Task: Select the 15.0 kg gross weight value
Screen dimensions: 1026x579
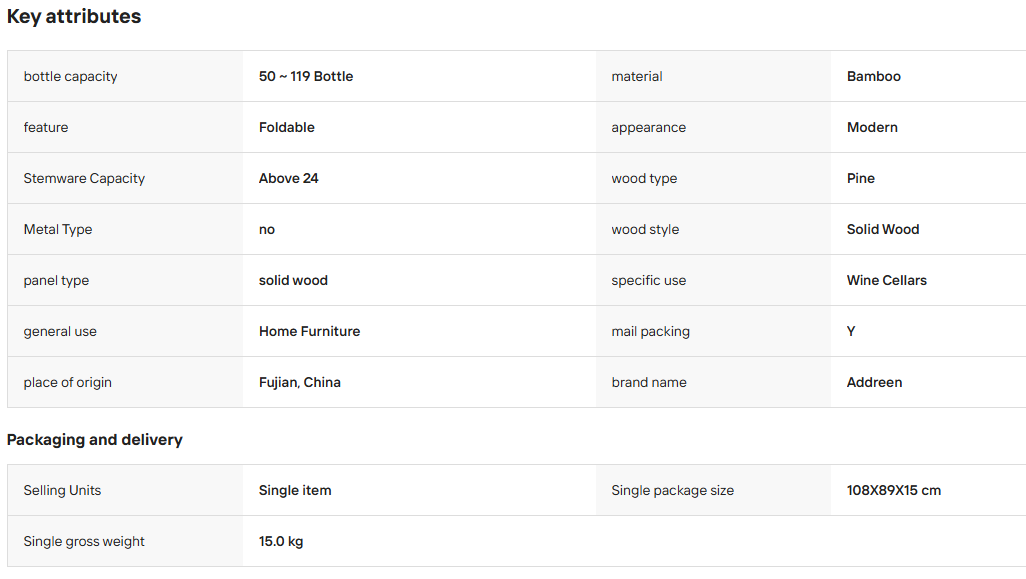Action: pyautogui.click(x=281, y=541)
